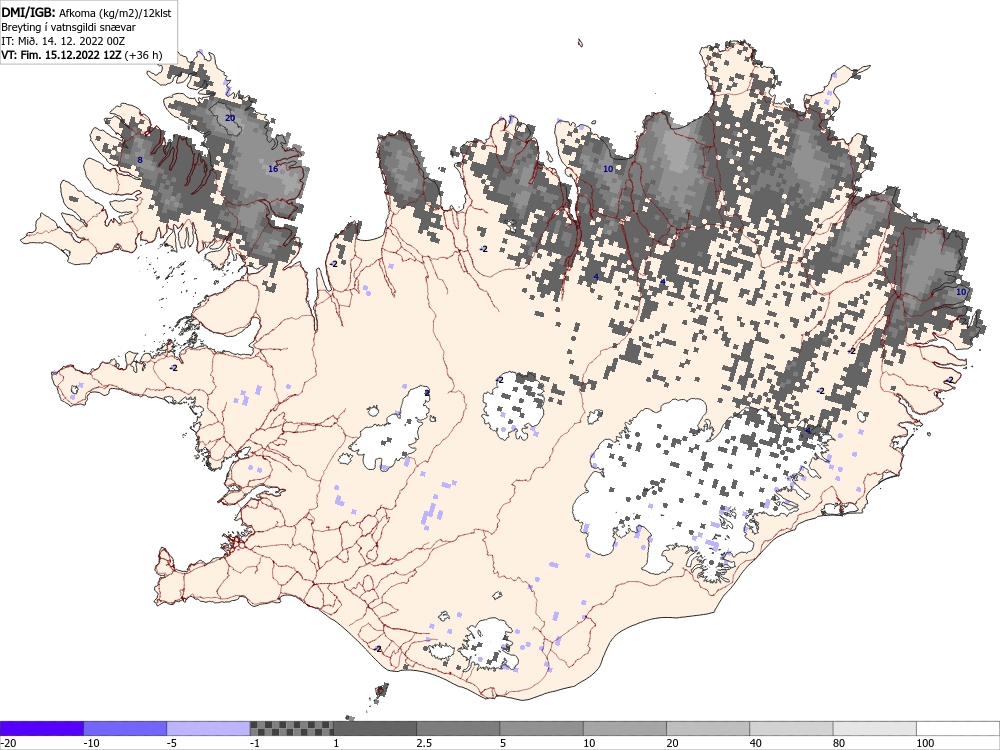
Task: Click the 'VT: Fim. 15.12.2022 12Z (+36 h)' line
Action: [x=82, y=55]
